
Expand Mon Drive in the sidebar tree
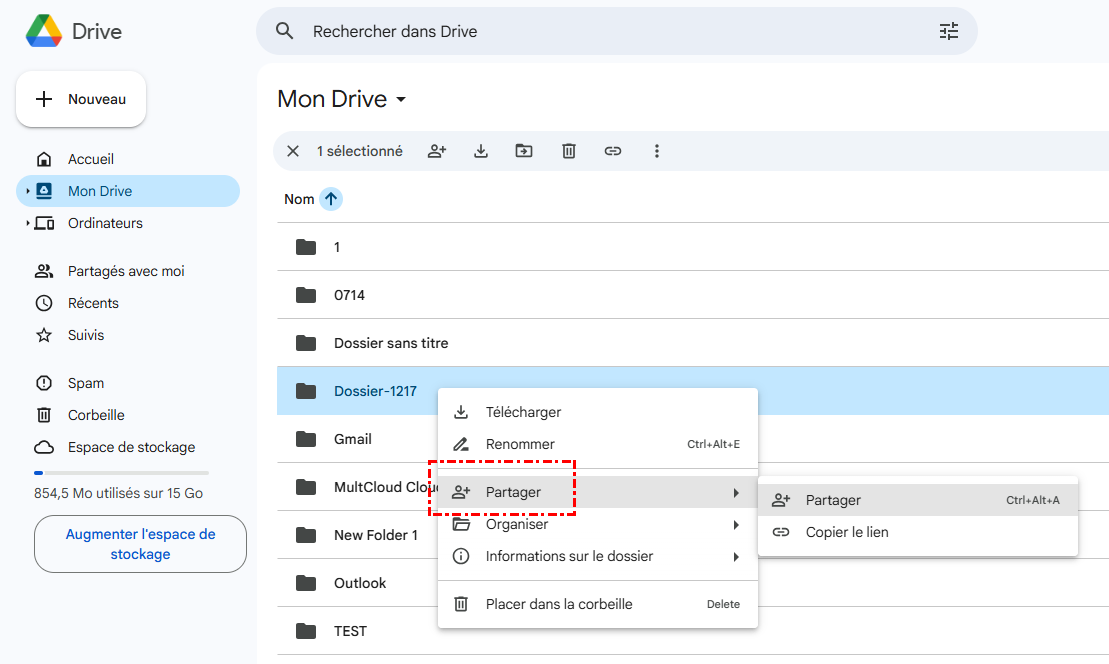pos(27,191)
